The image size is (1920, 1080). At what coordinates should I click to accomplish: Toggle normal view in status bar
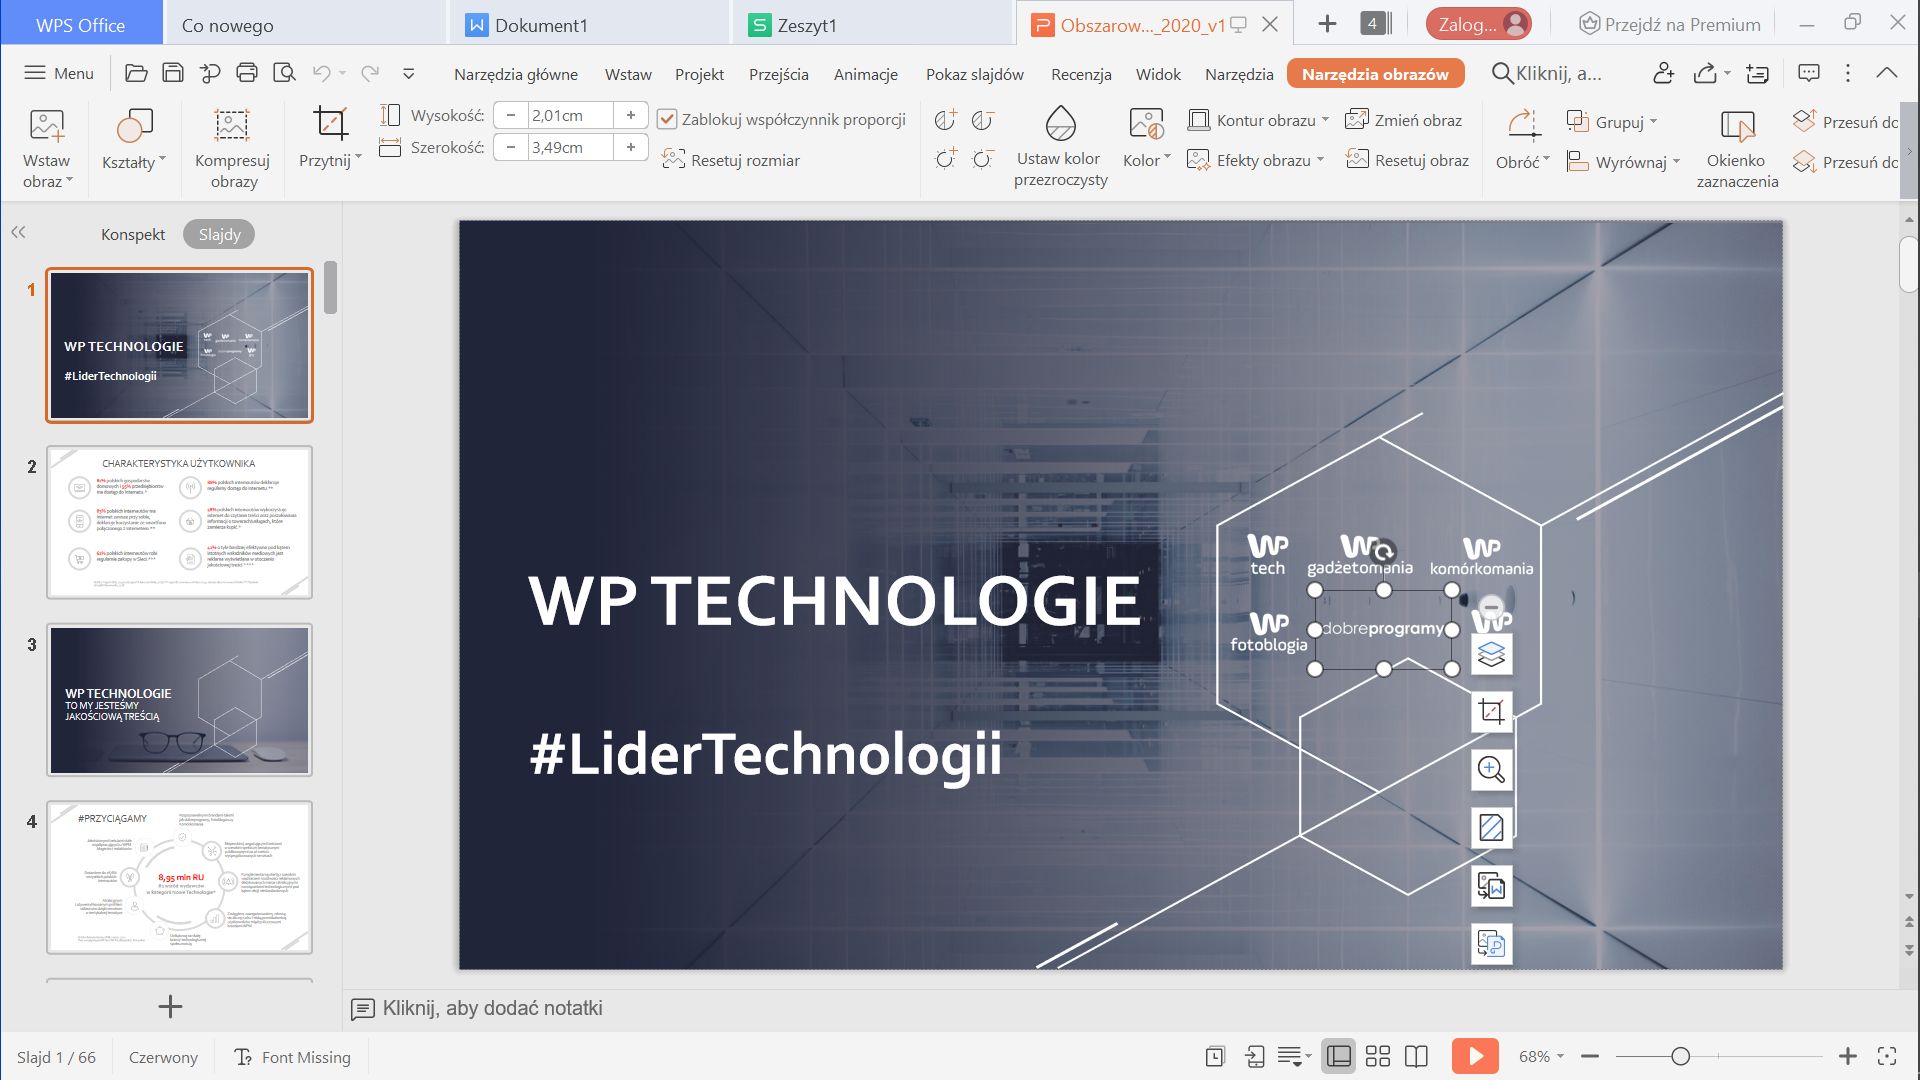[1338, 1057]
